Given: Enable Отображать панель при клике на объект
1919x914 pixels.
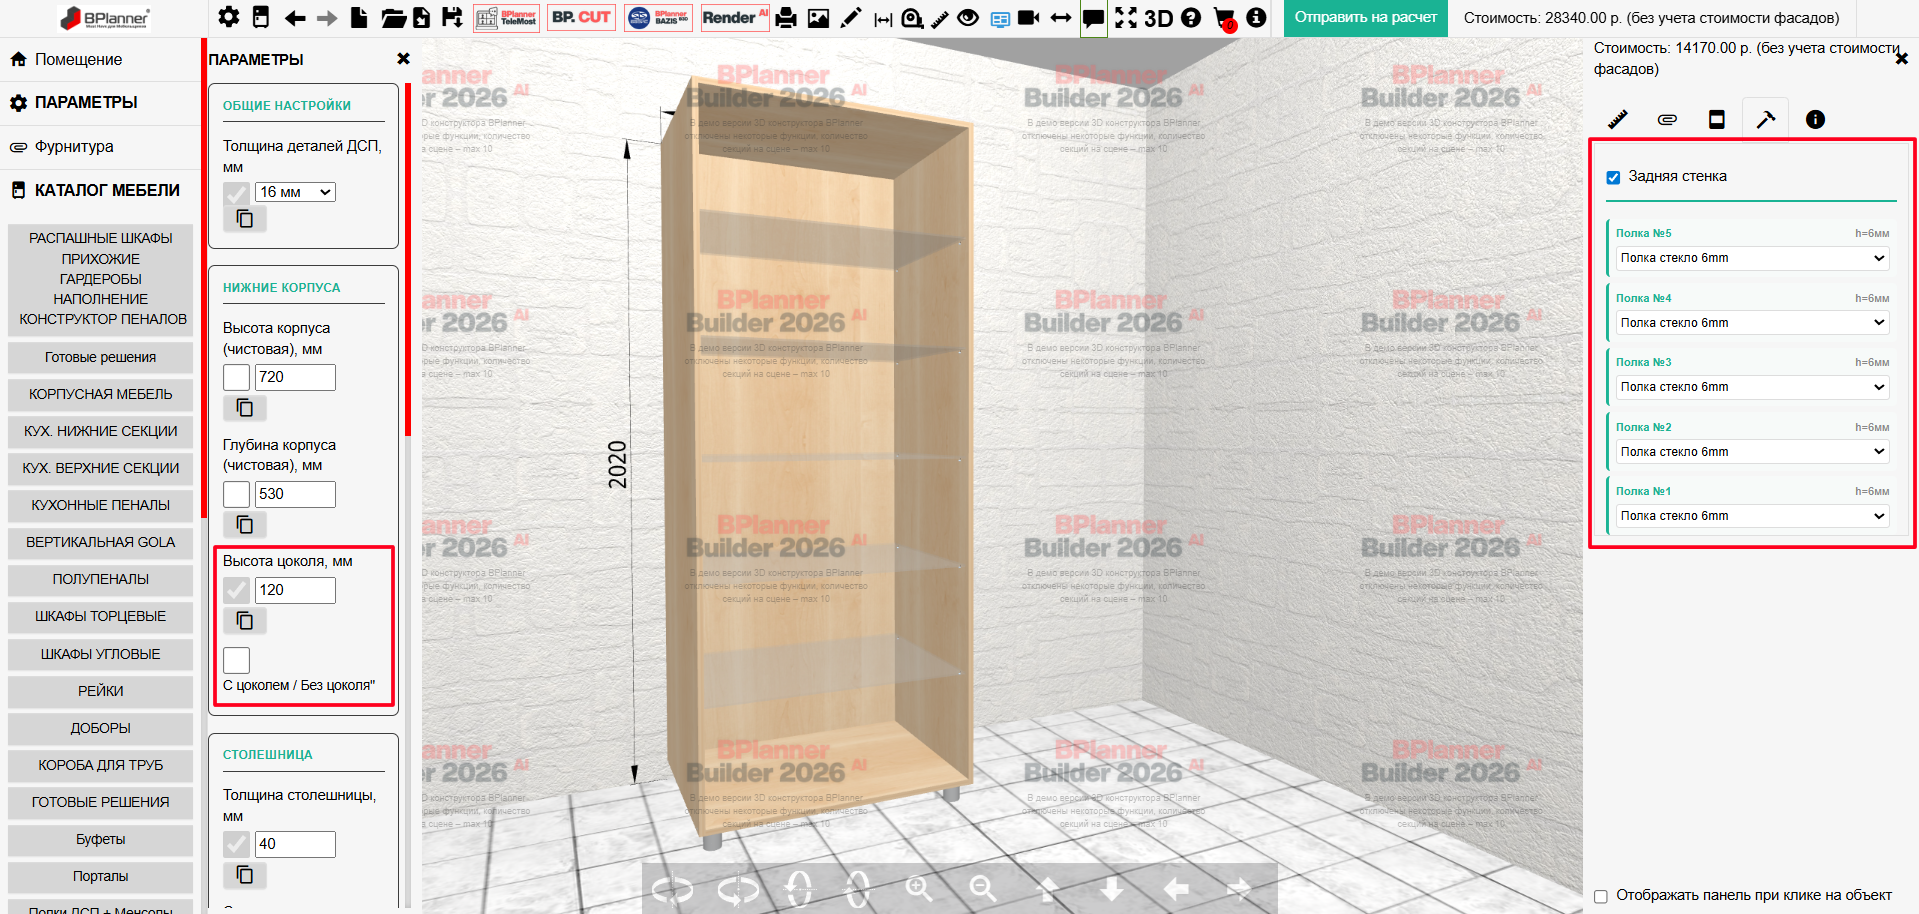Looking at the screenshot, I should [1601, 896].
